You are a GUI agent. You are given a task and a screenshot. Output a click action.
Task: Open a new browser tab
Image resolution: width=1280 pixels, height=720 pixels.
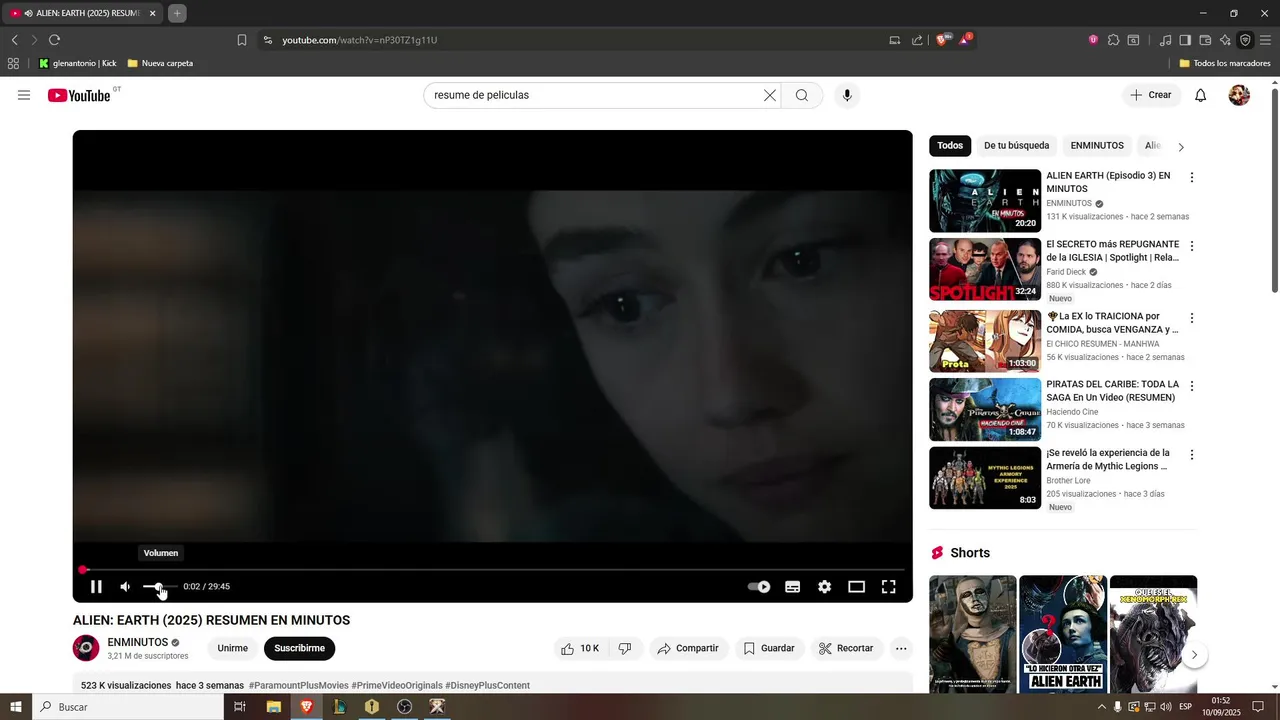(x=177, y=13)
